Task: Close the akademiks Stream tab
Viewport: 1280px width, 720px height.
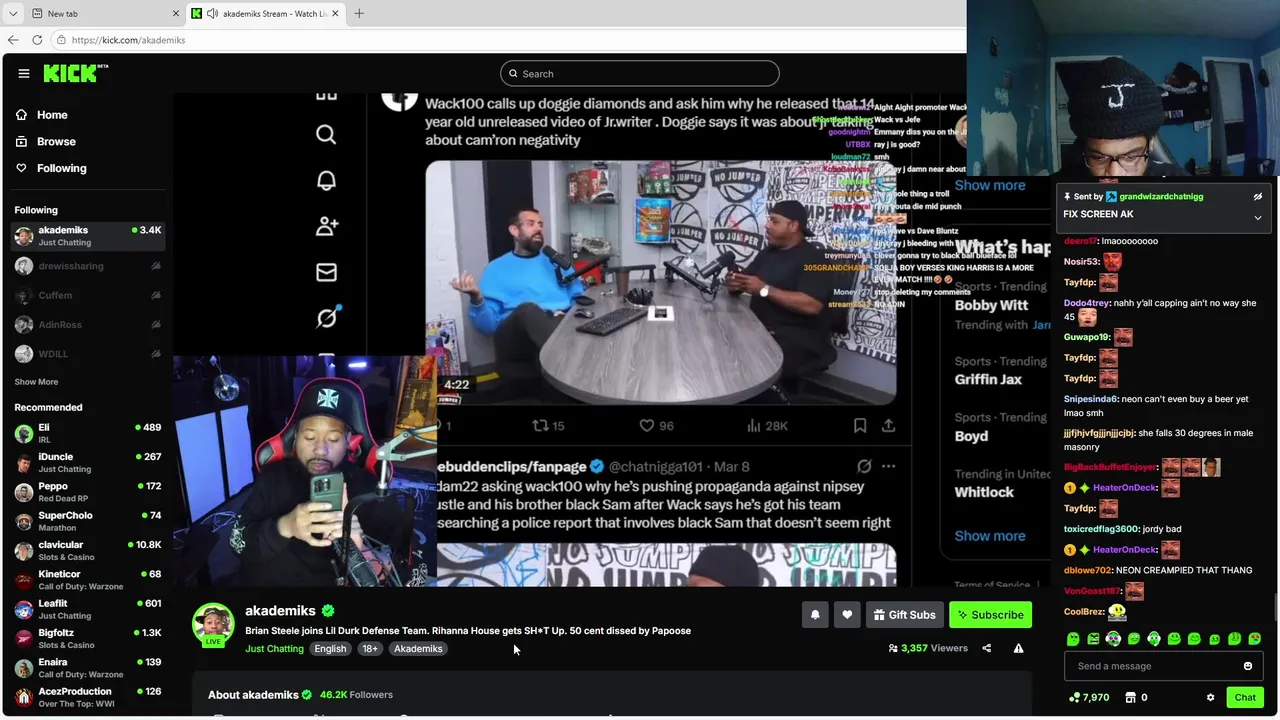Action: coord(335,13)
